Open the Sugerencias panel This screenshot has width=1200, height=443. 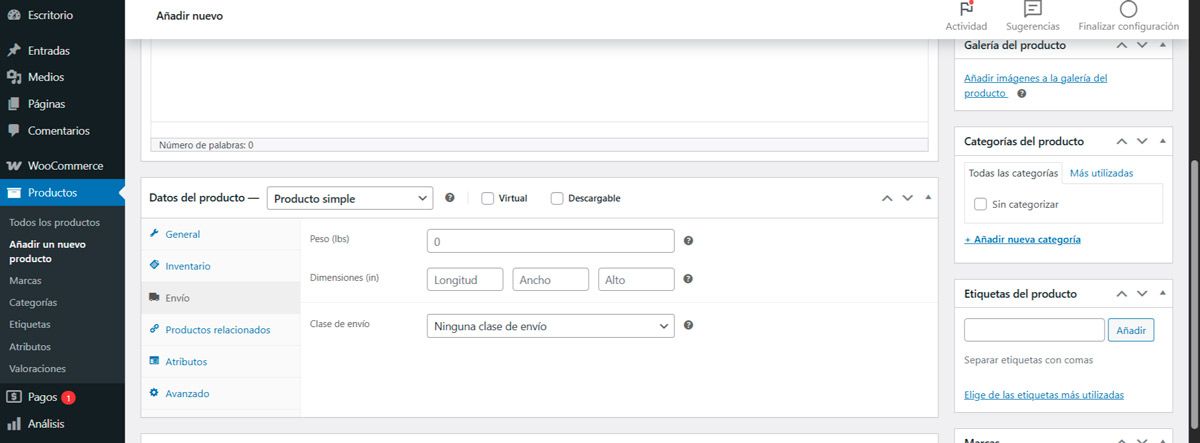[x=1033, y=17]
